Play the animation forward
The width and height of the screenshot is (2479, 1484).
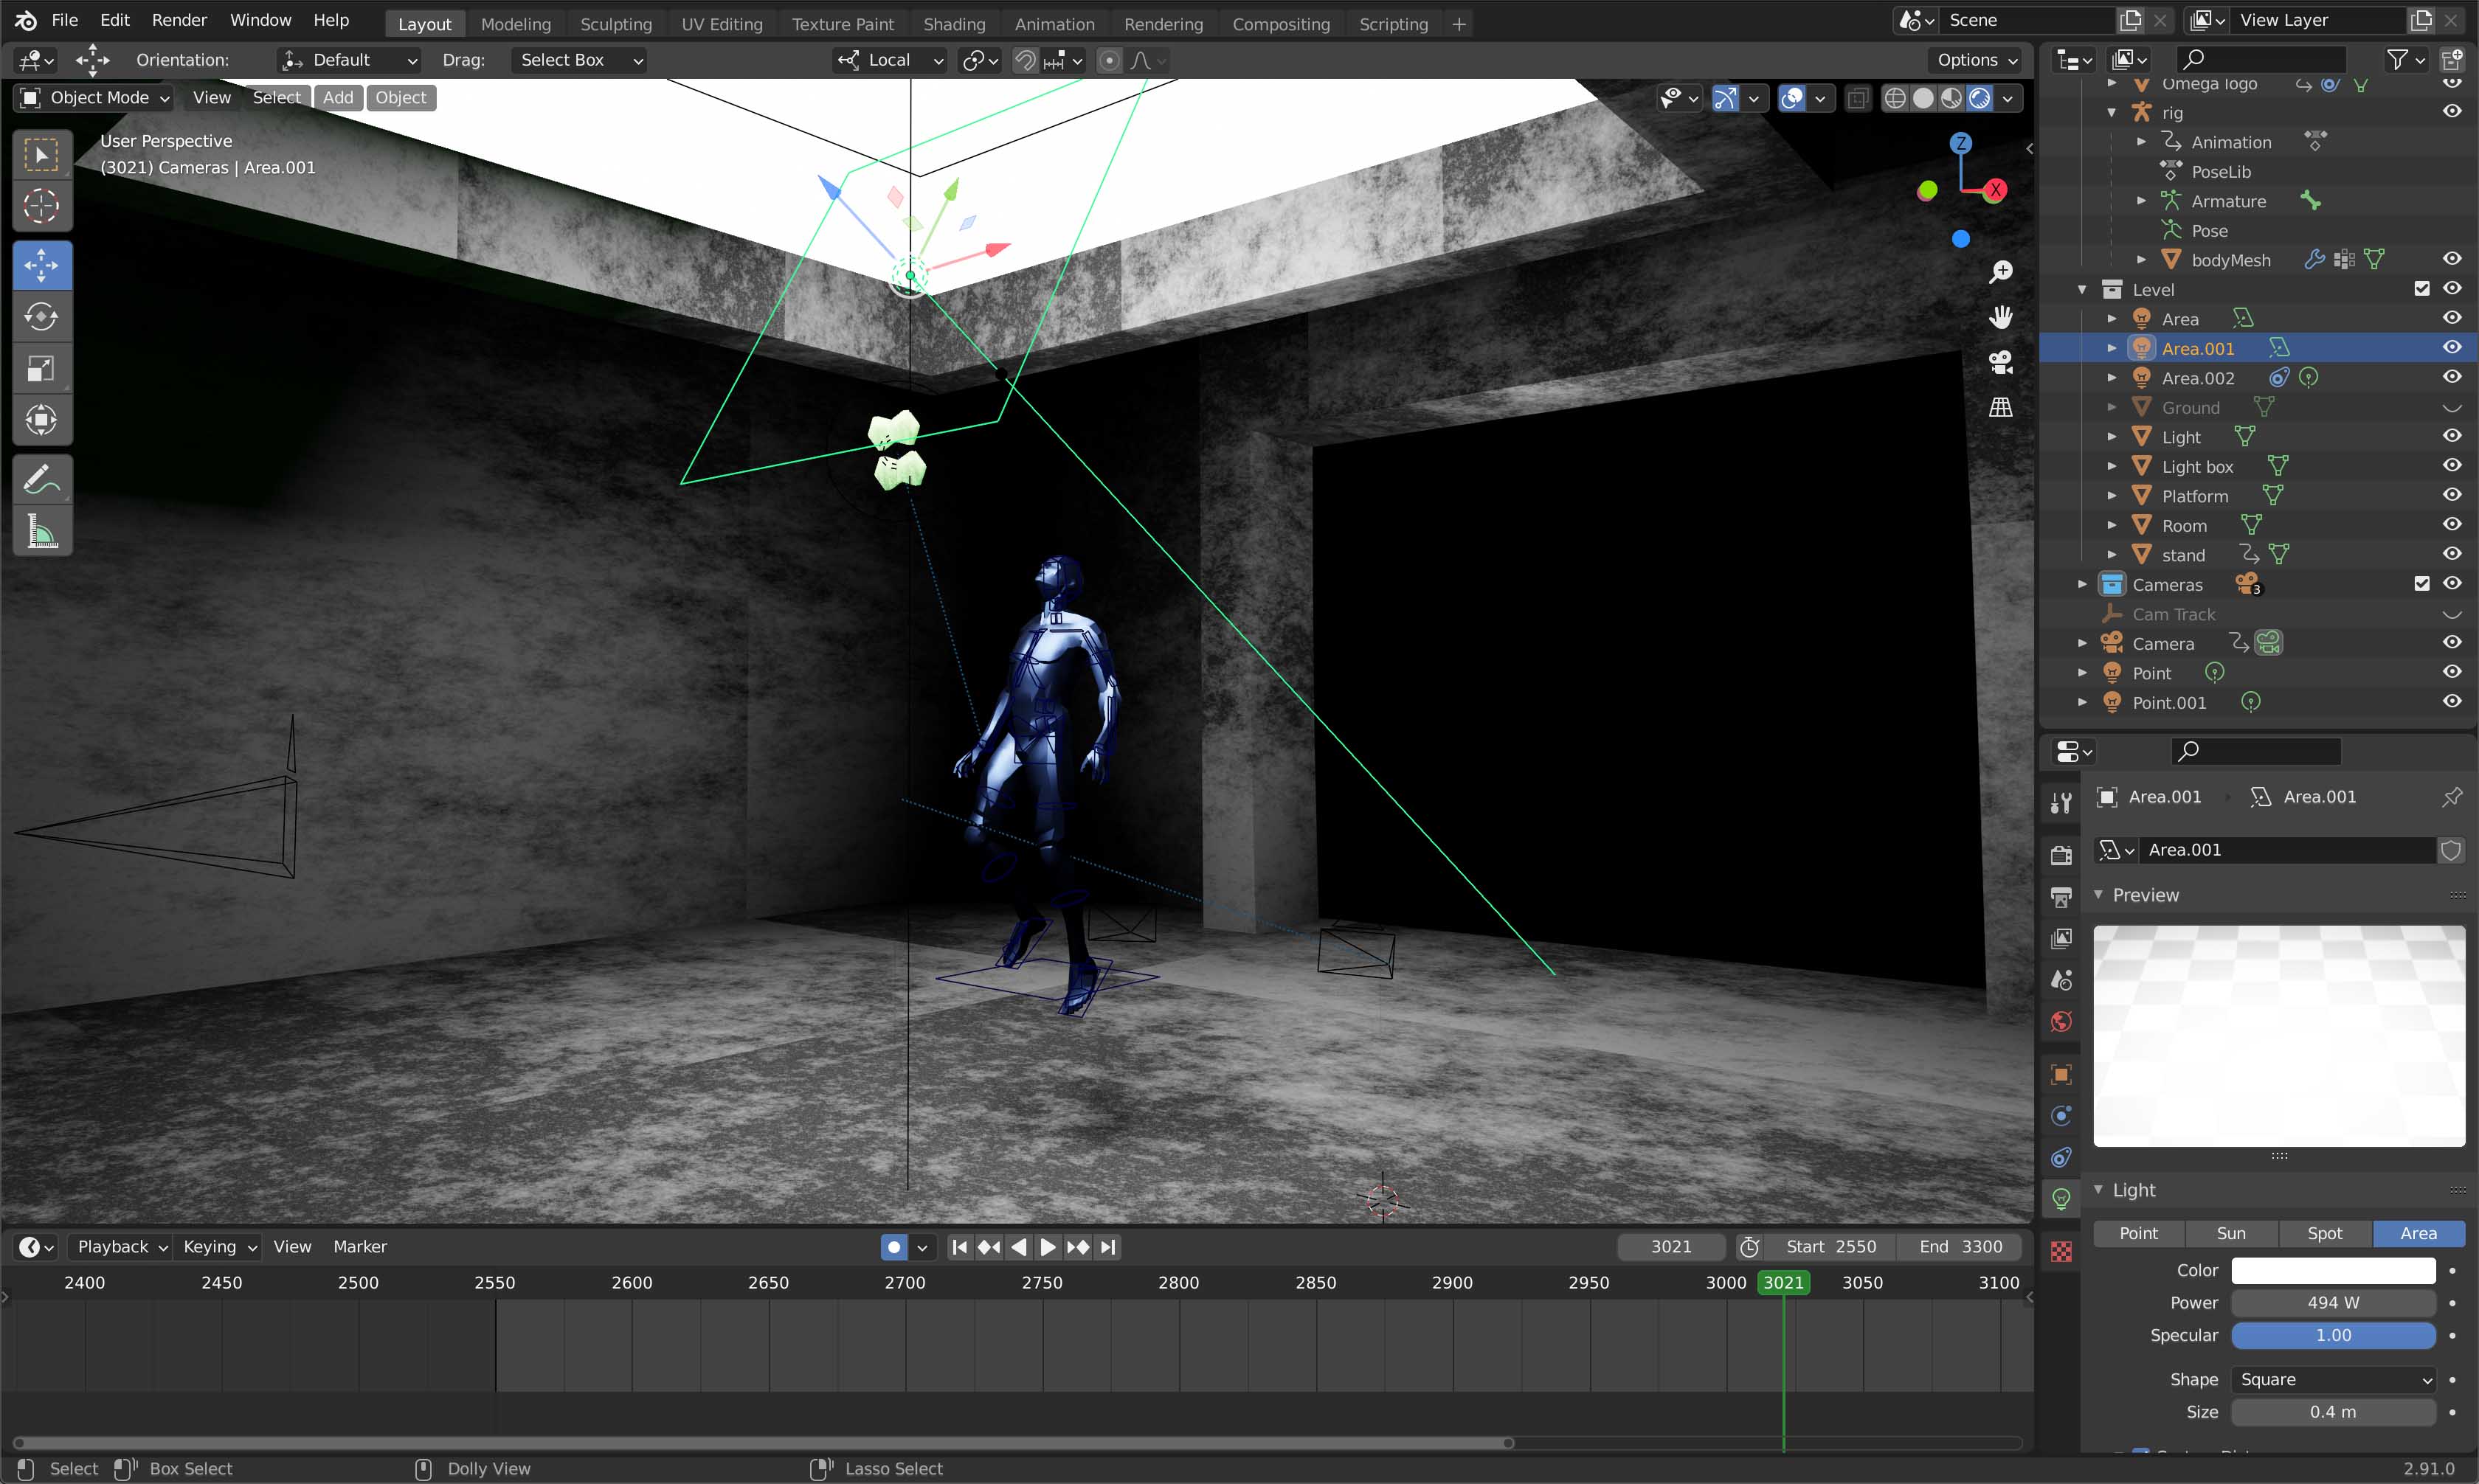pos(1047,1247)
